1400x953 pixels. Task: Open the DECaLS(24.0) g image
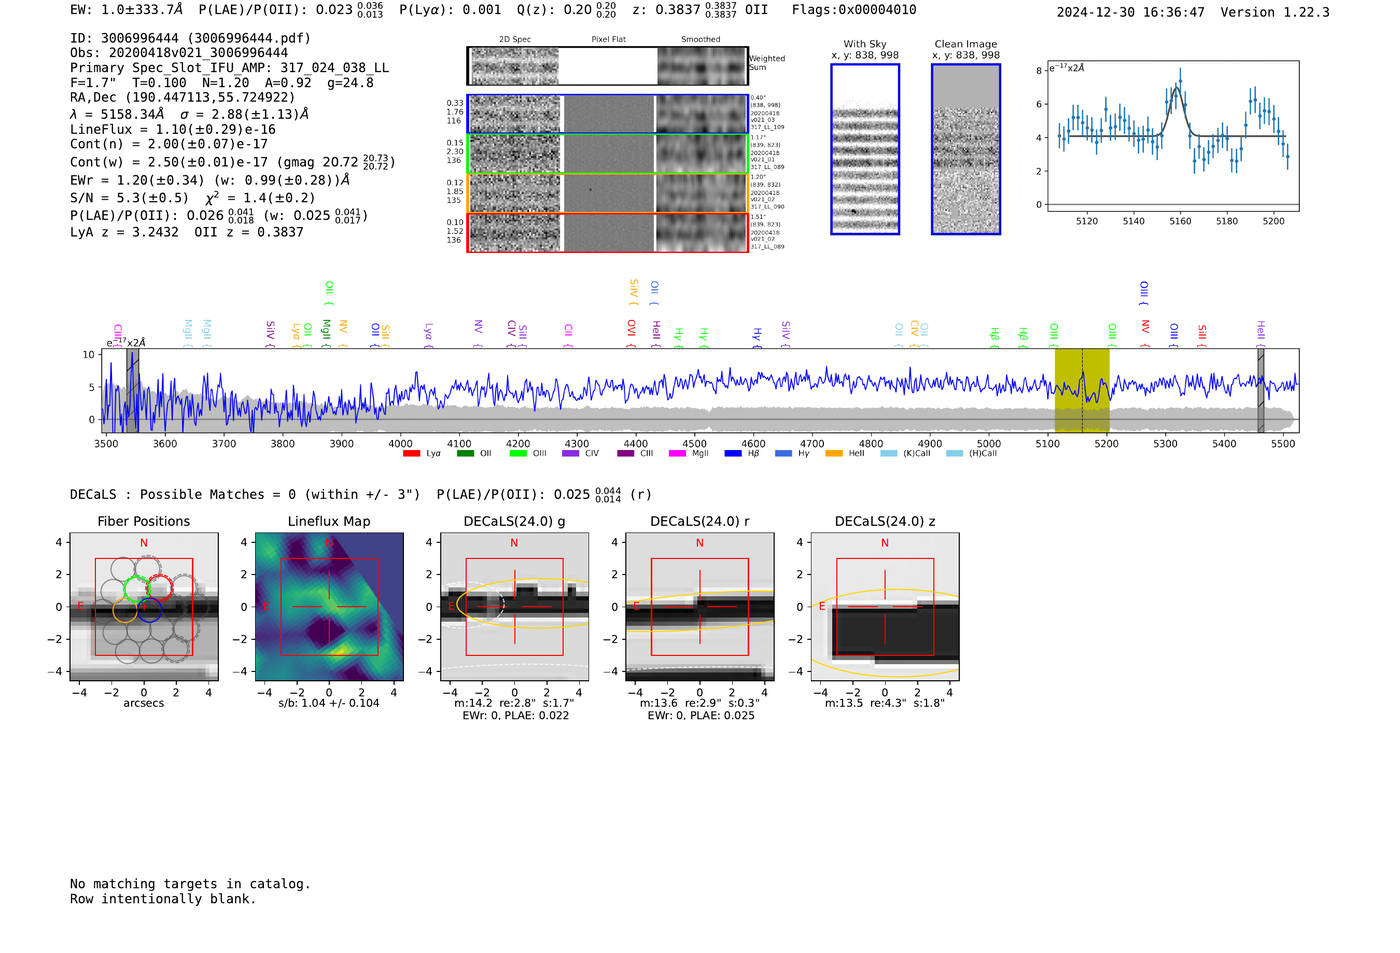[514, 607]
